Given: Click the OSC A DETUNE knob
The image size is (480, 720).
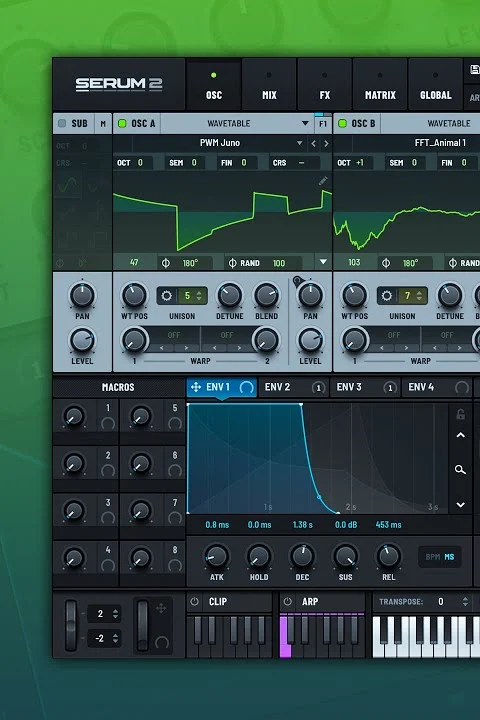Looking at the screenshot, I should [x=229, y=295].
